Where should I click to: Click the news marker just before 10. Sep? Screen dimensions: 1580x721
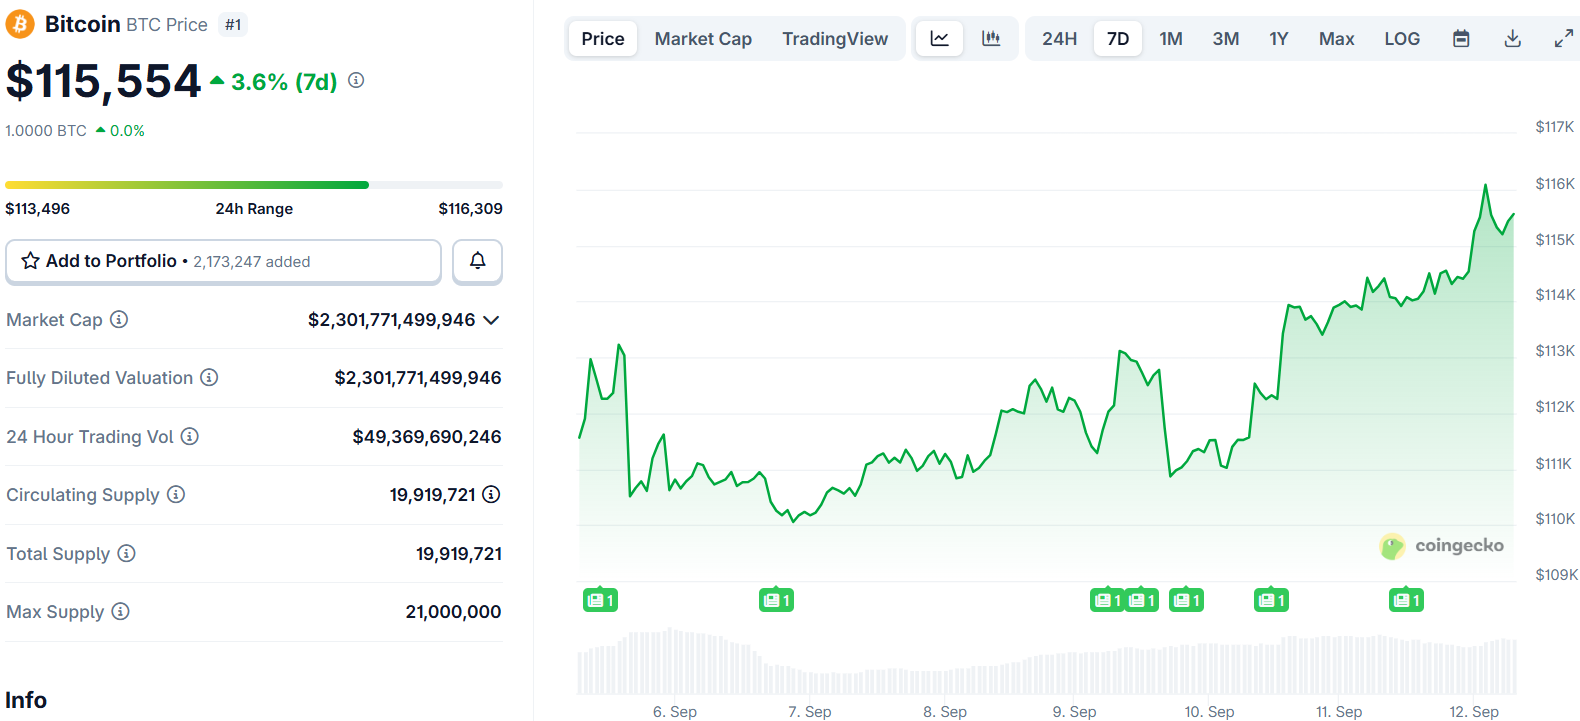coord(1187,600)
